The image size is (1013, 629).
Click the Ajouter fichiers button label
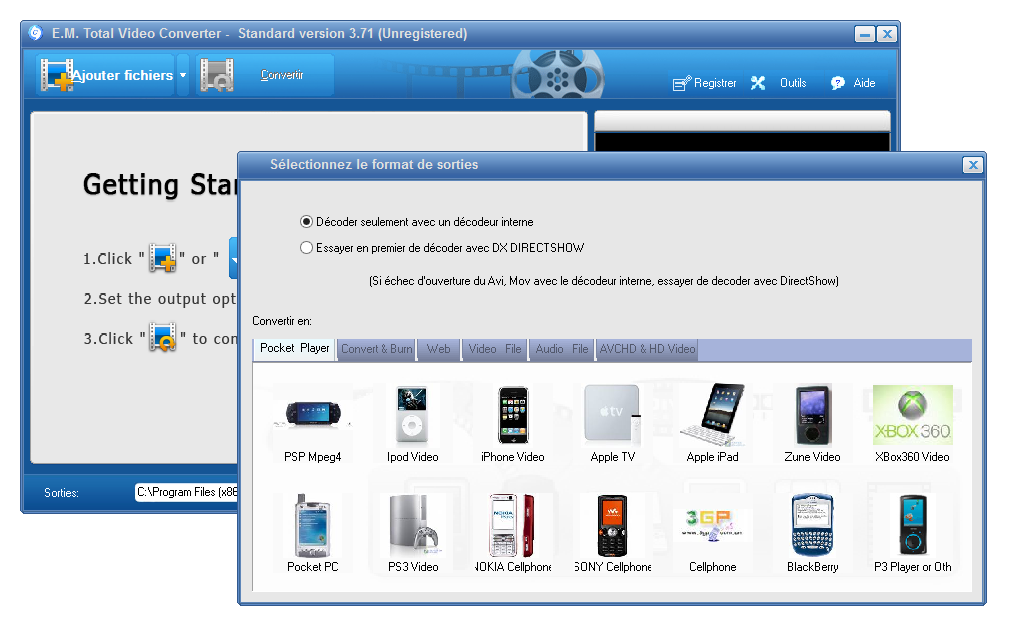tap(123, 76)
